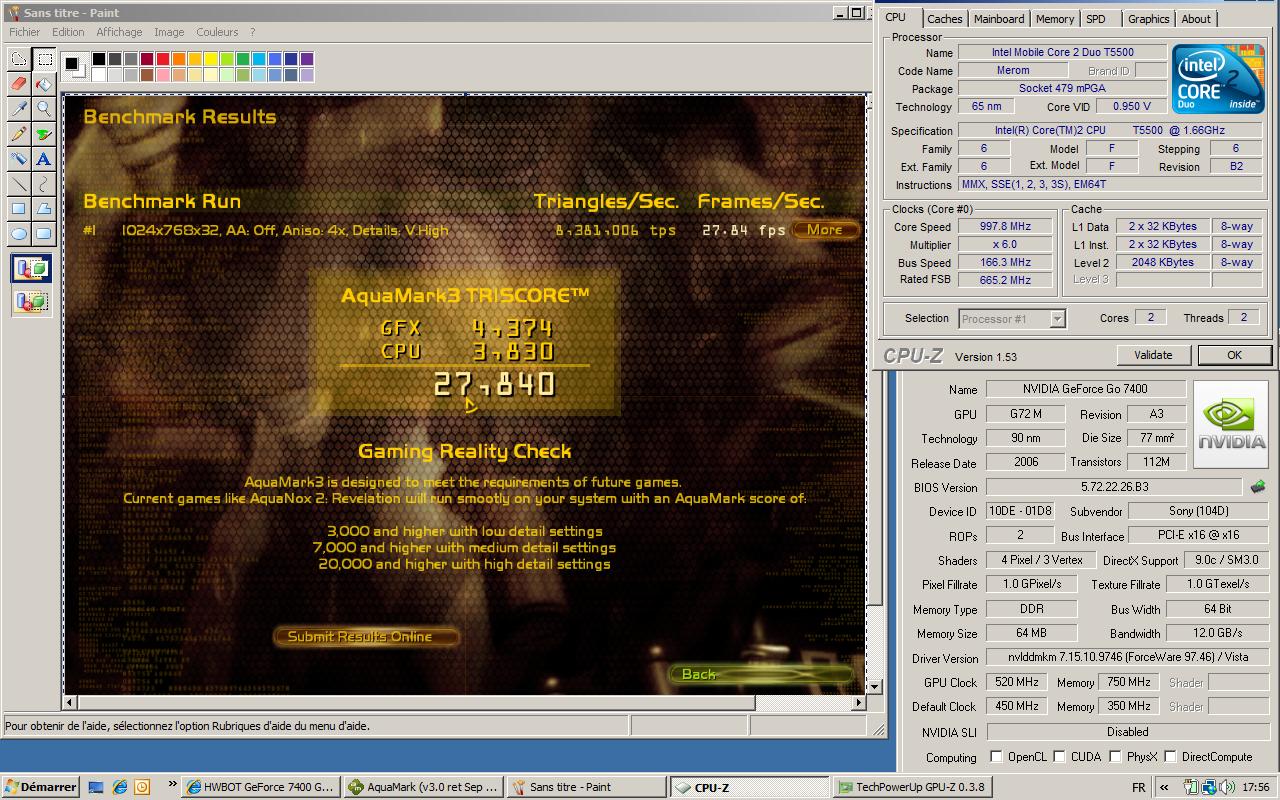Image resolution: width=1280 pixels, height=800 pixels.
Task: Open the ? help menu in Paint
Action: [252, 32]
